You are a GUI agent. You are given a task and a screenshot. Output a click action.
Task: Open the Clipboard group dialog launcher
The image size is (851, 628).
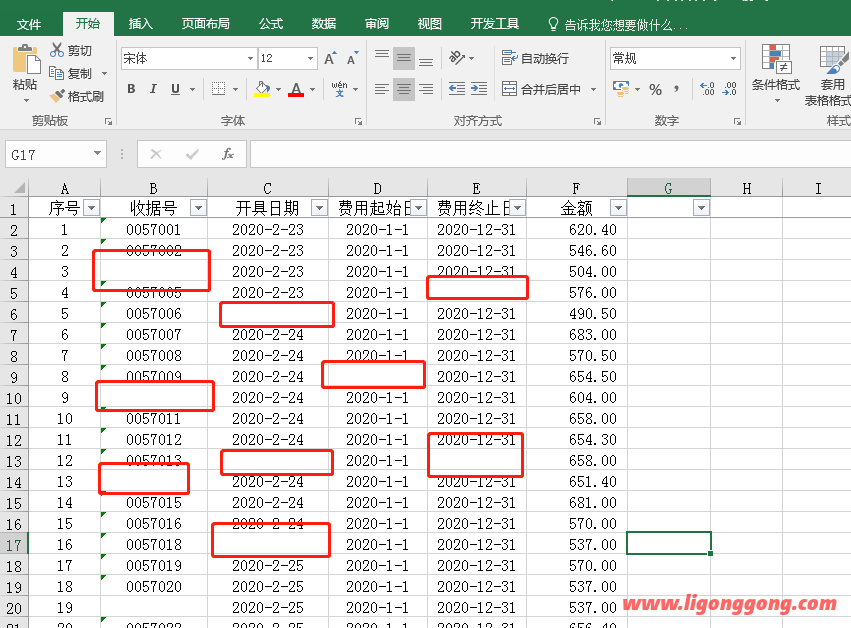coord(109,122)
